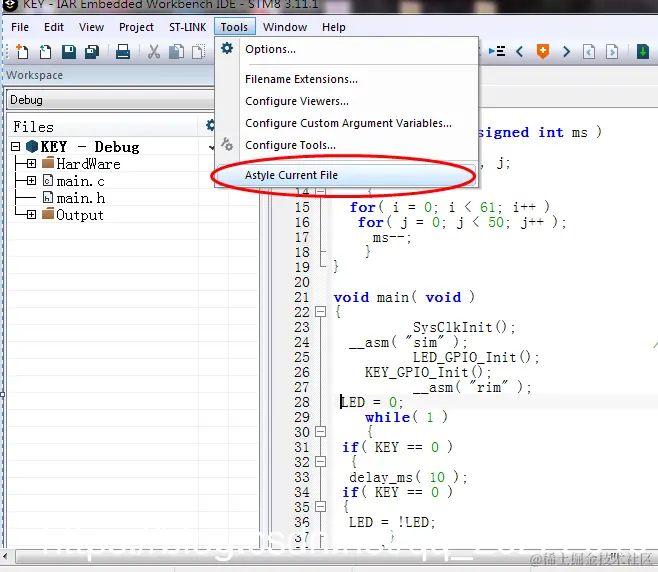Click the workspace settings gear icon
Viewport: 658px width, 572px height.
coord(210,125)
